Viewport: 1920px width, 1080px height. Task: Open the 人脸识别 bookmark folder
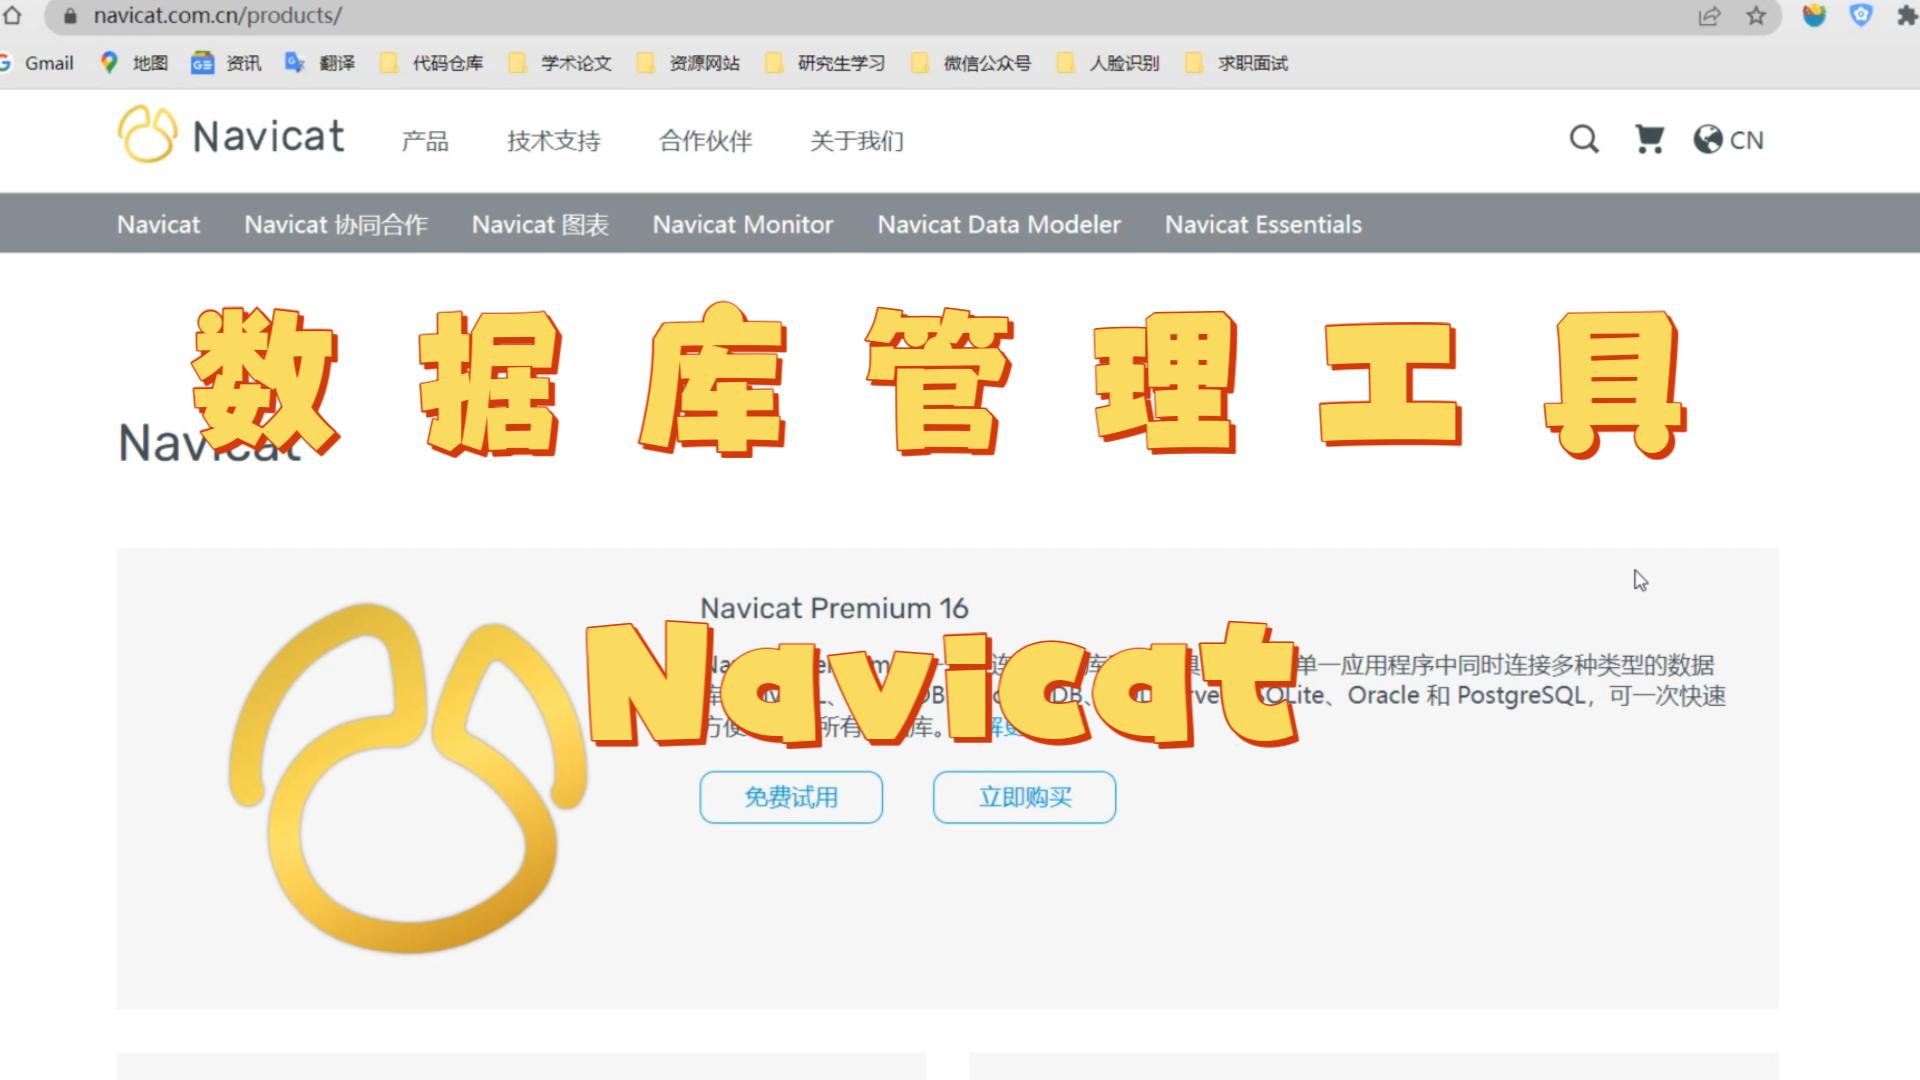coord(1108,63)
